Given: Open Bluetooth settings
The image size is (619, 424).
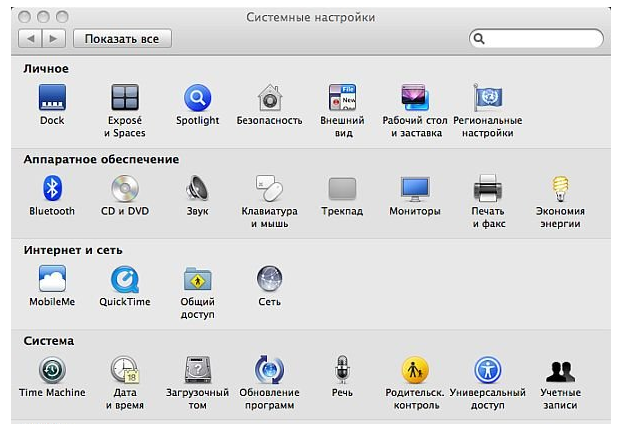Looking at the screenshot, I should coord(52,188).
